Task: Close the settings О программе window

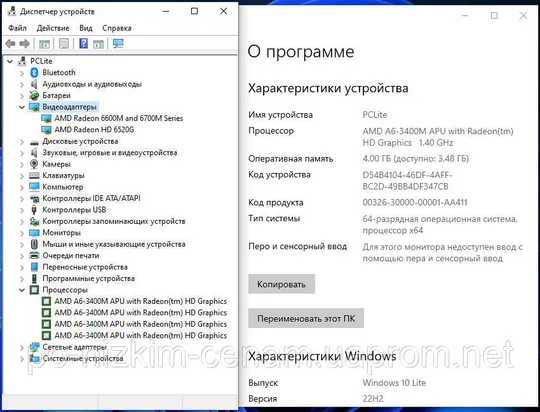Action: pos(523,16)
